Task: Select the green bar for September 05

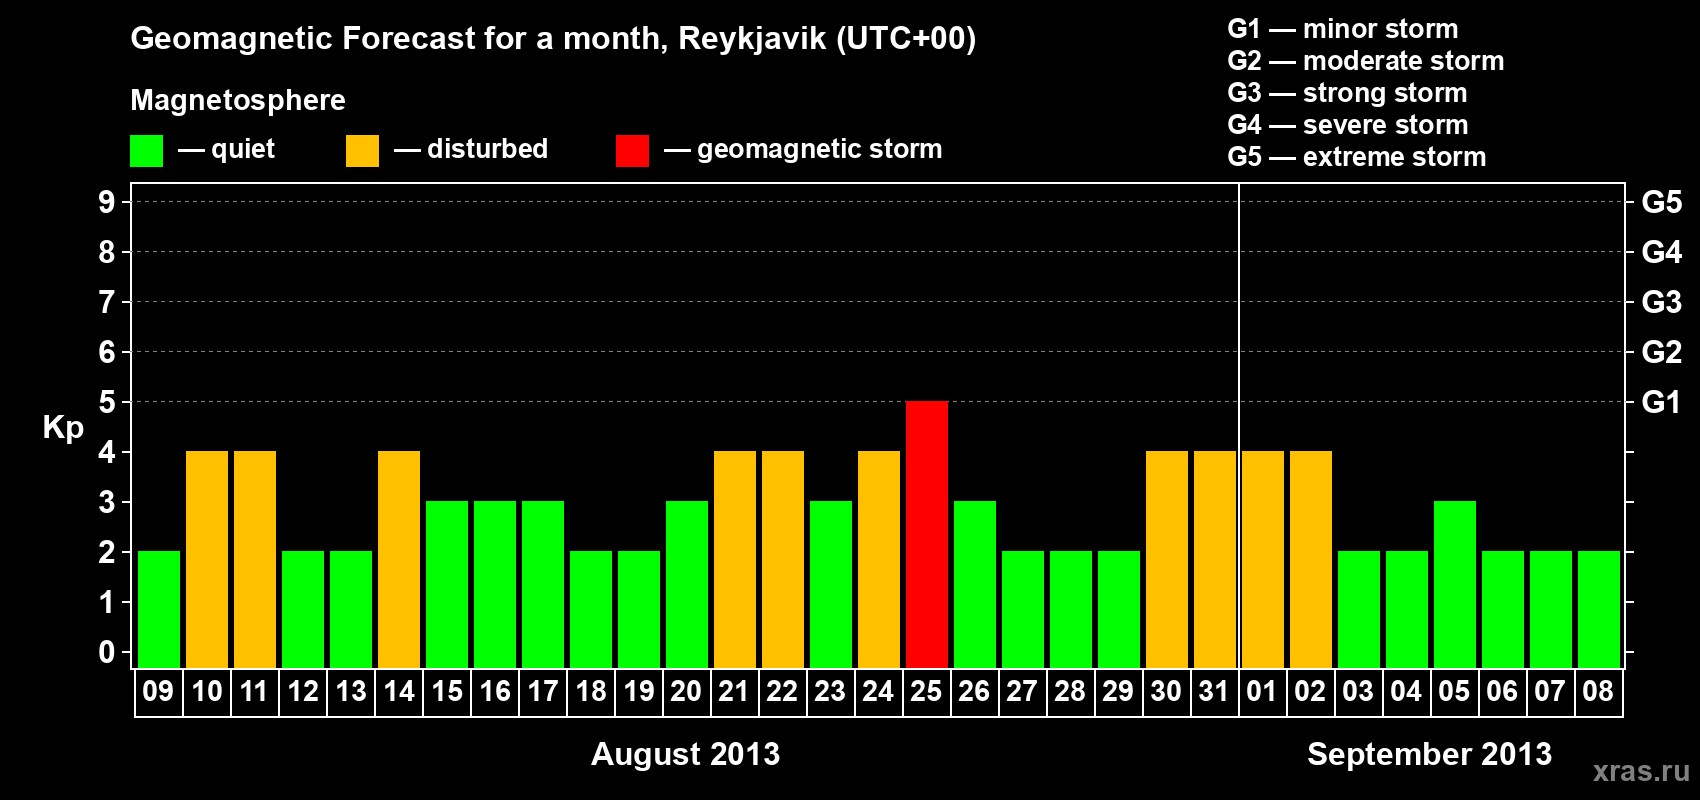Action: pos(1455,584)
